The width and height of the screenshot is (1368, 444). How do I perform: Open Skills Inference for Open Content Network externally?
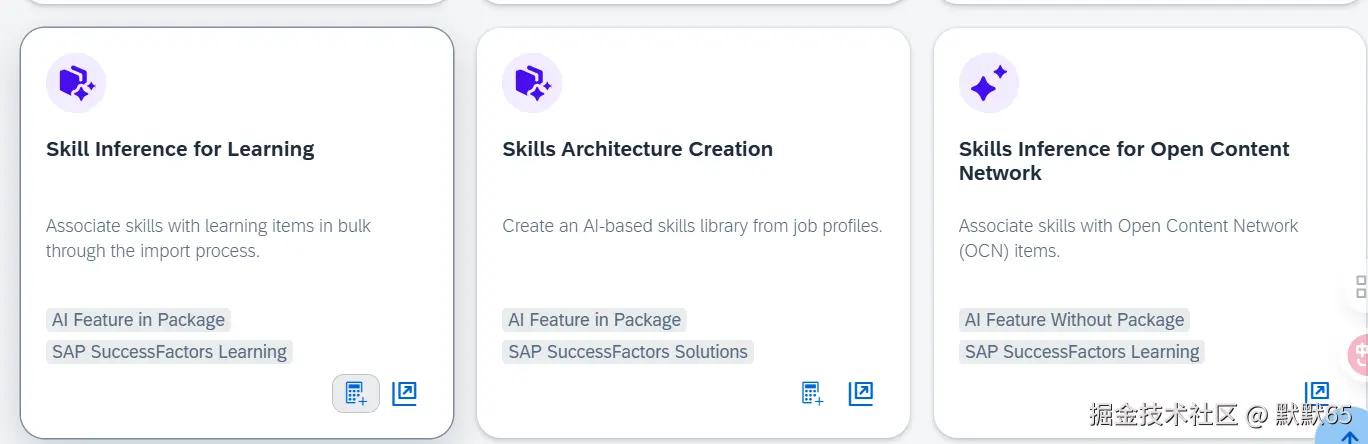(x=1317, y=391)
